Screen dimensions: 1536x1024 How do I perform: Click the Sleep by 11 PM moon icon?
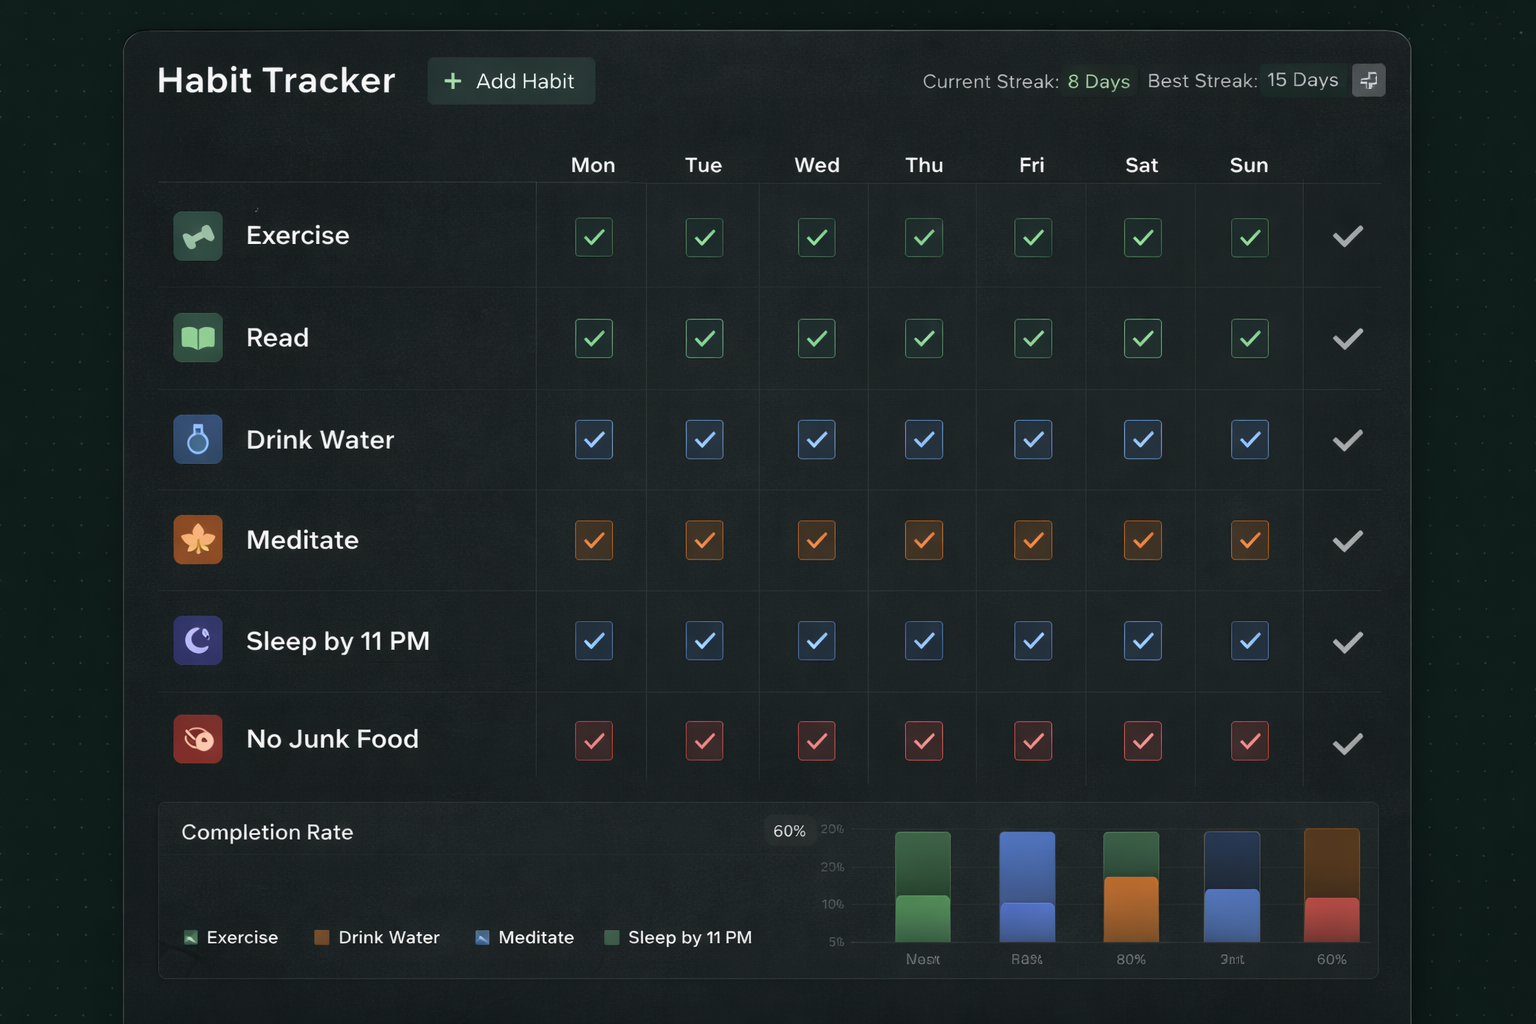(198, 640)
